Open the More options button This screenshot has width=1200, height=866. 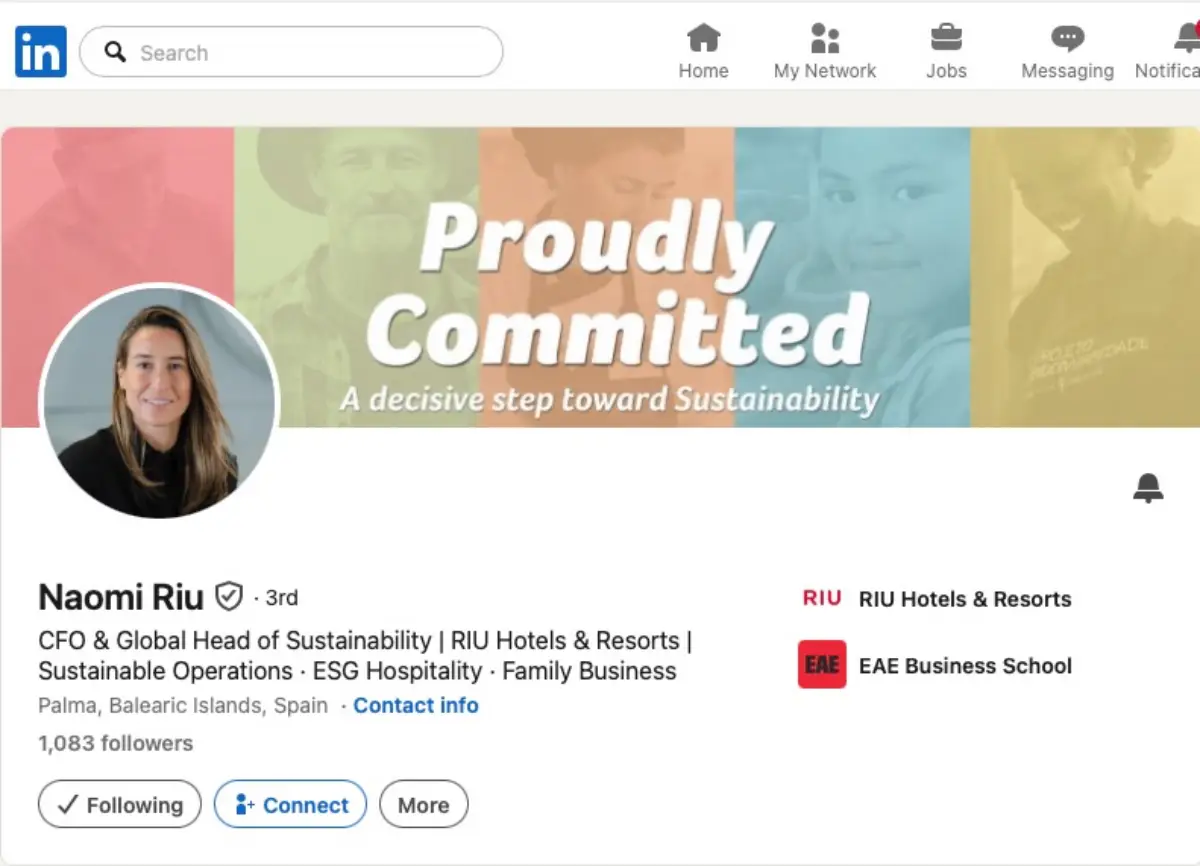pyautogui.click(x=424, y=805)
